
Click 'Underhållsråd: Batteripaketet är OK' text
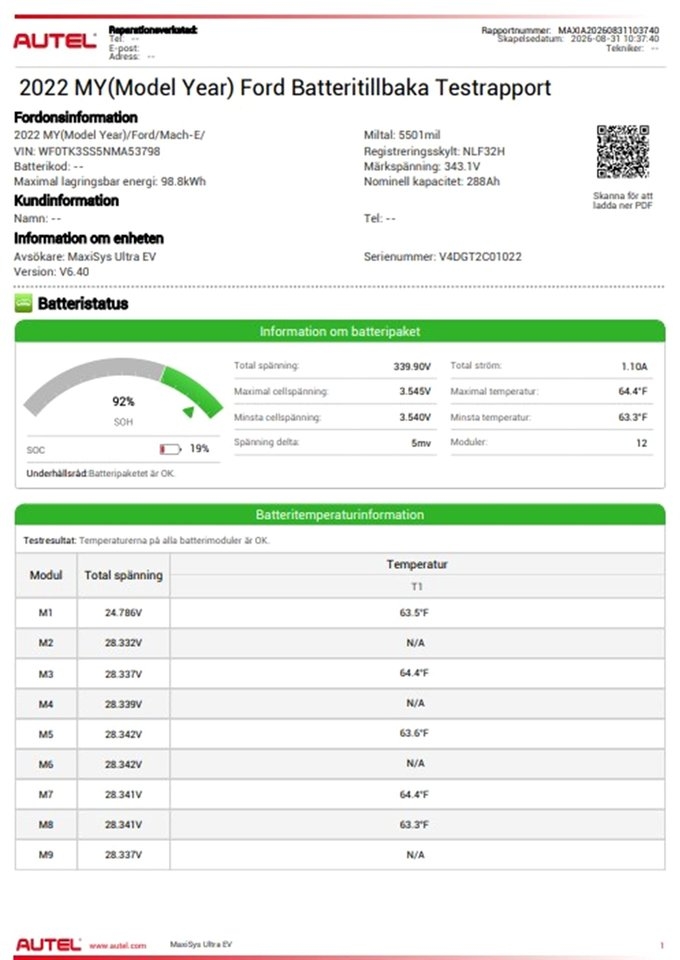point(100,473)
